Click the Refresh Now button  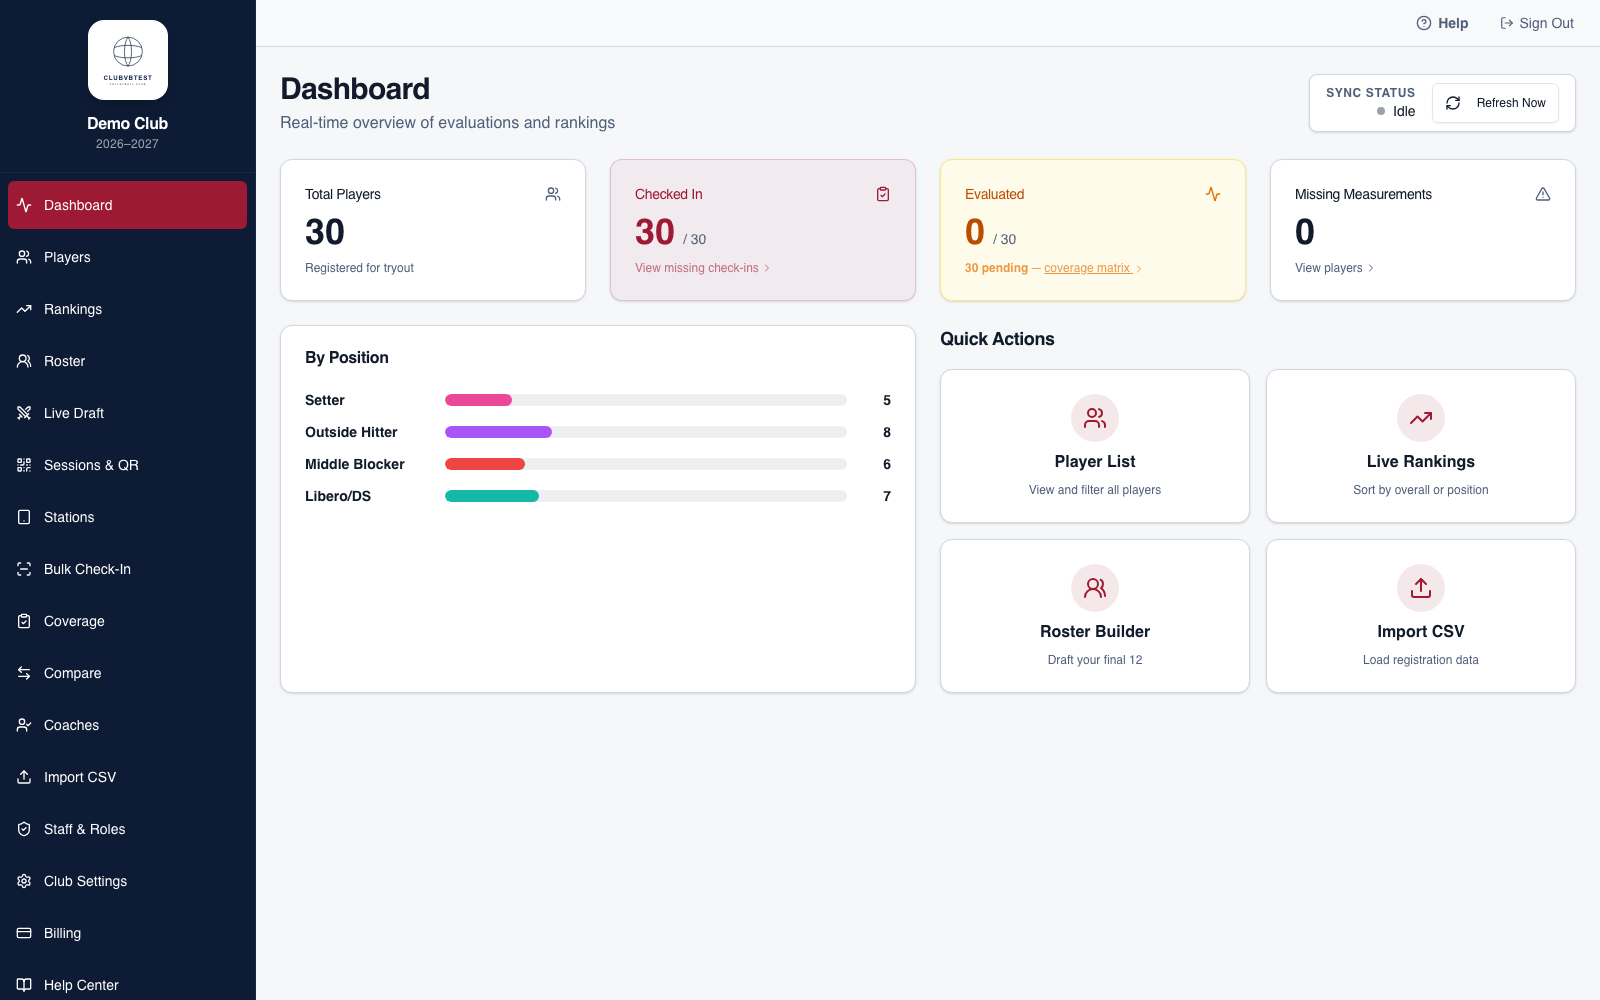pyautogui.click(x=1495, y=103)
